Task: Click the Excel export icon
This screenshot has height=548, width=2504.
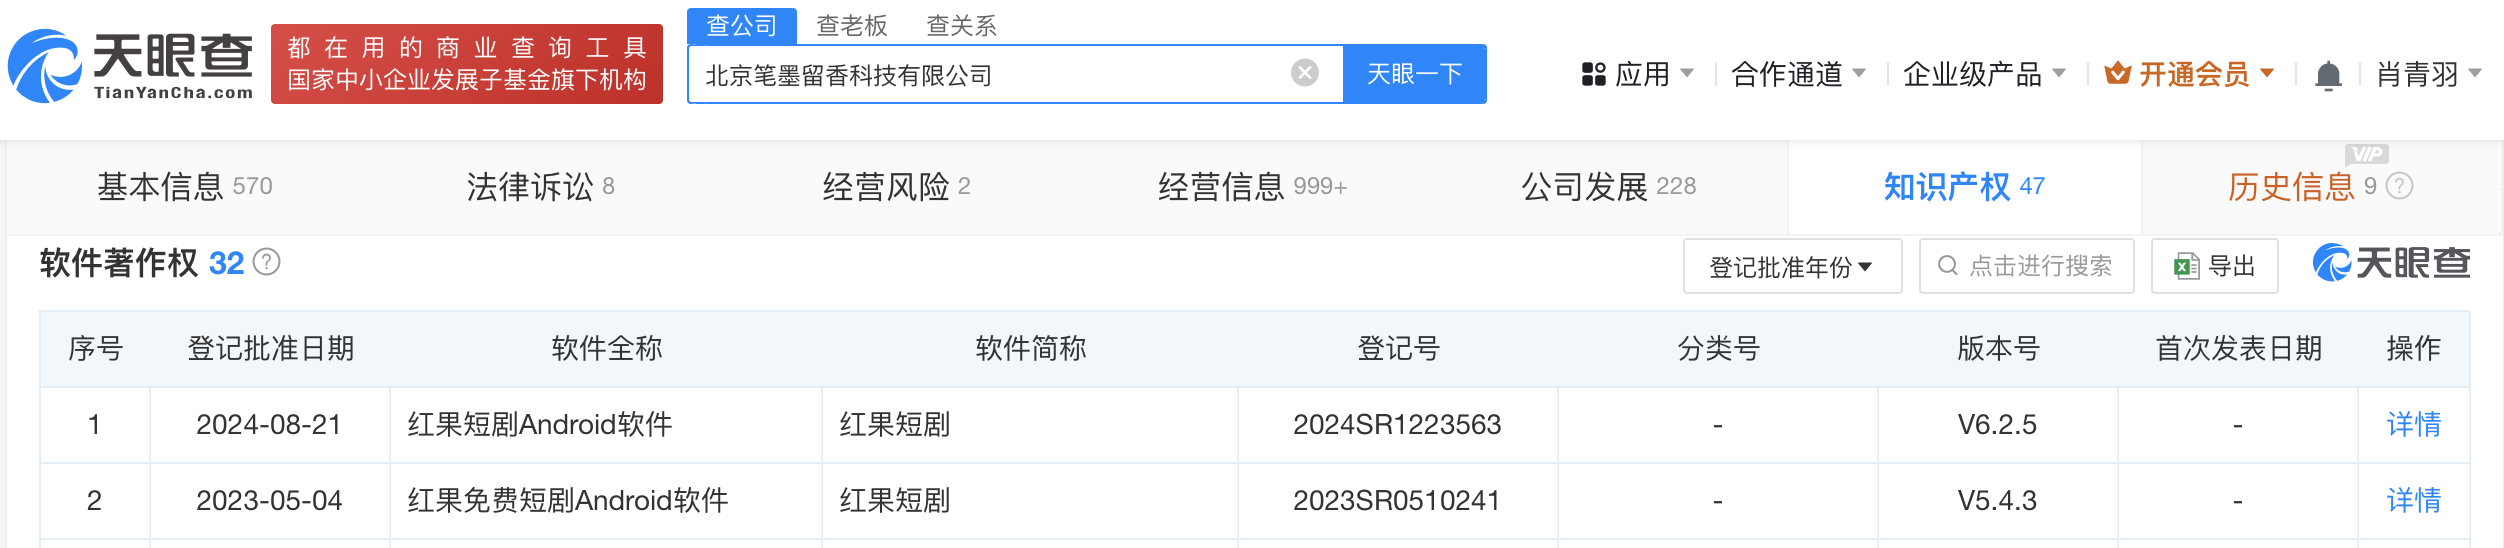Action: pos(2186,266)
